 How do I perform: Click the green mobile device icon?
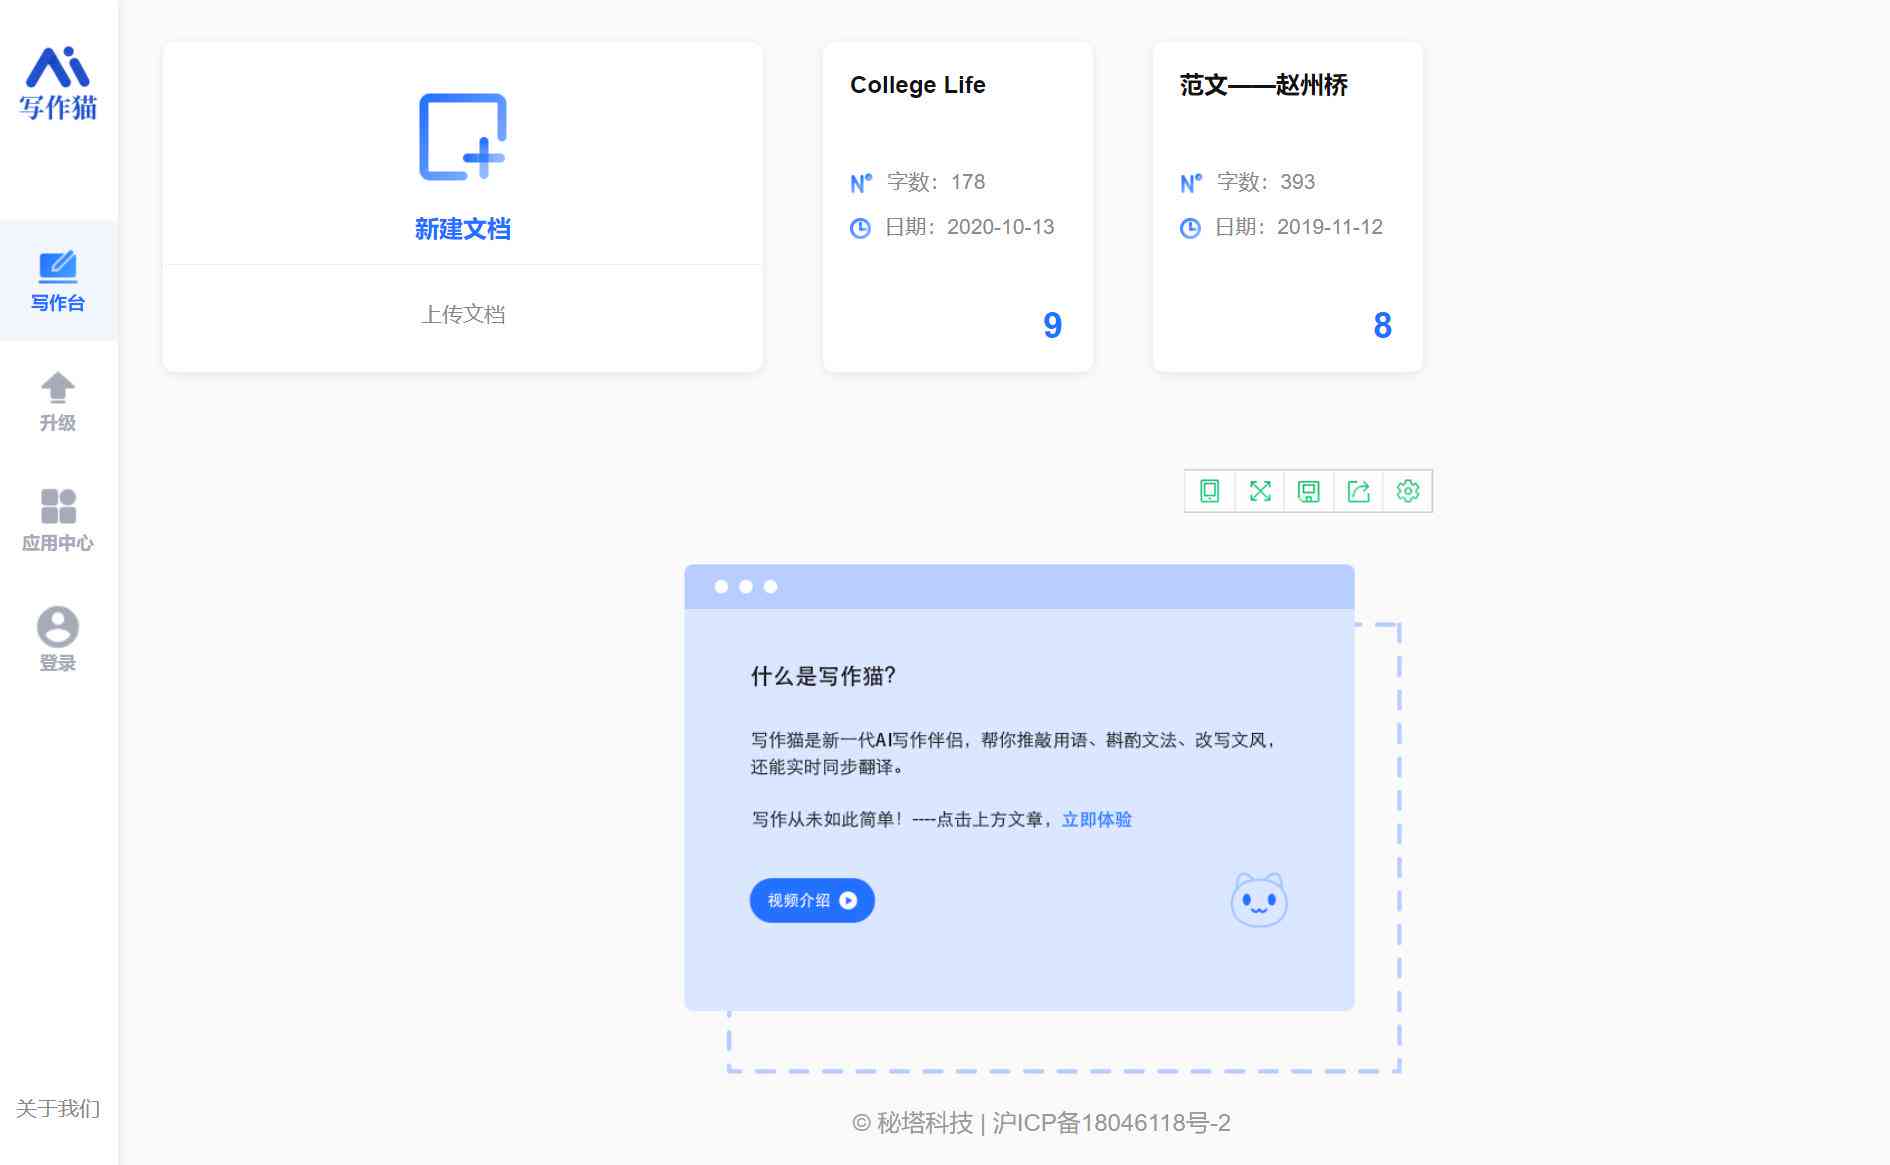pos(1210,491)
